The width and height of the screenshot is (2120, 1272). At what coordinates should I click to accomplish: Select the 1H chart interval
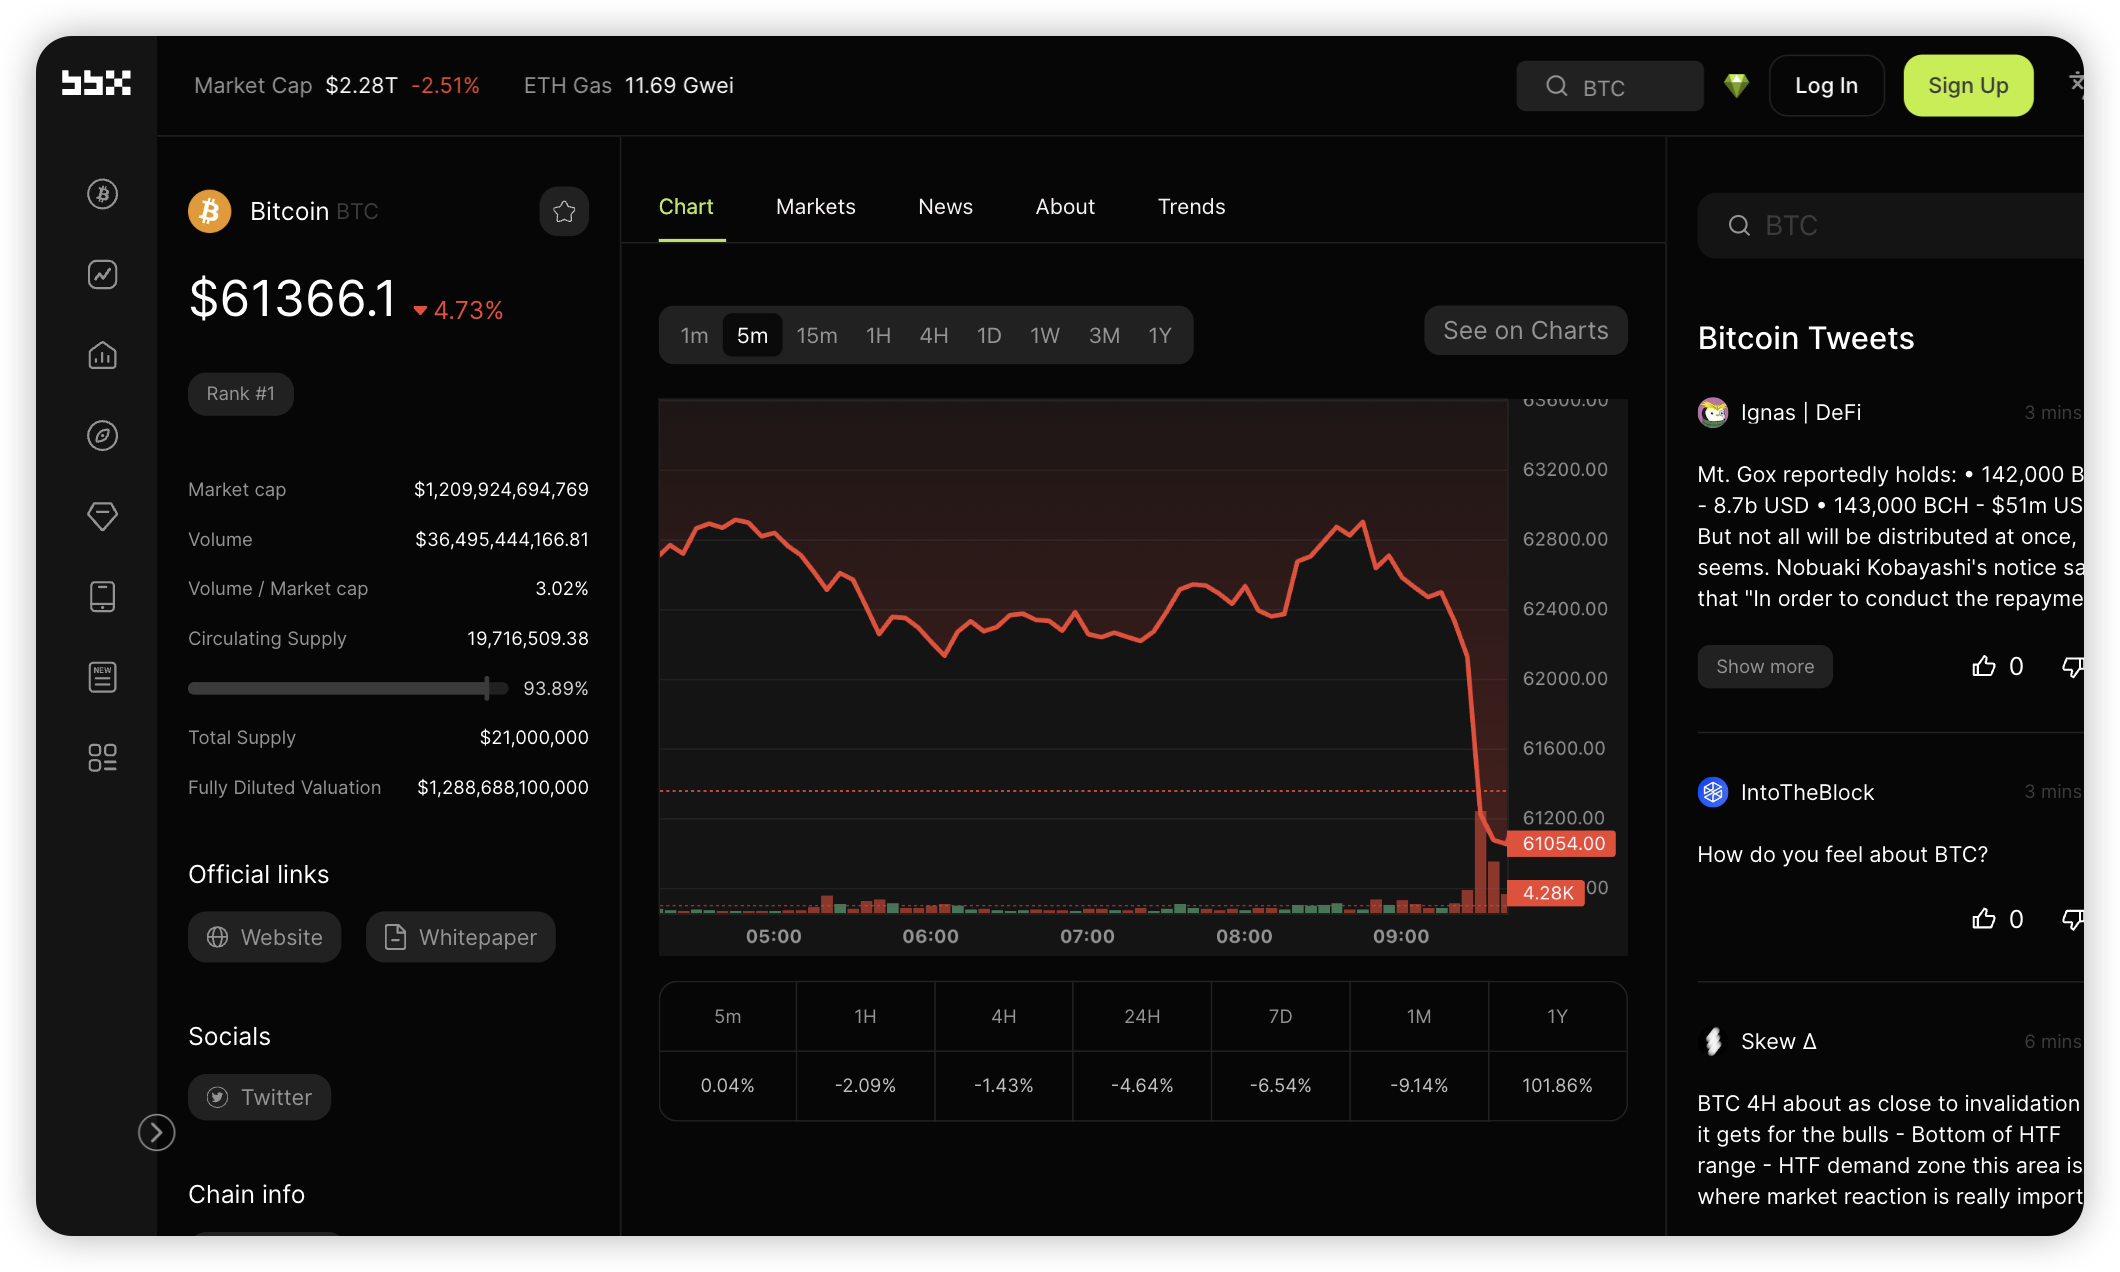click(x=878, y=336)
